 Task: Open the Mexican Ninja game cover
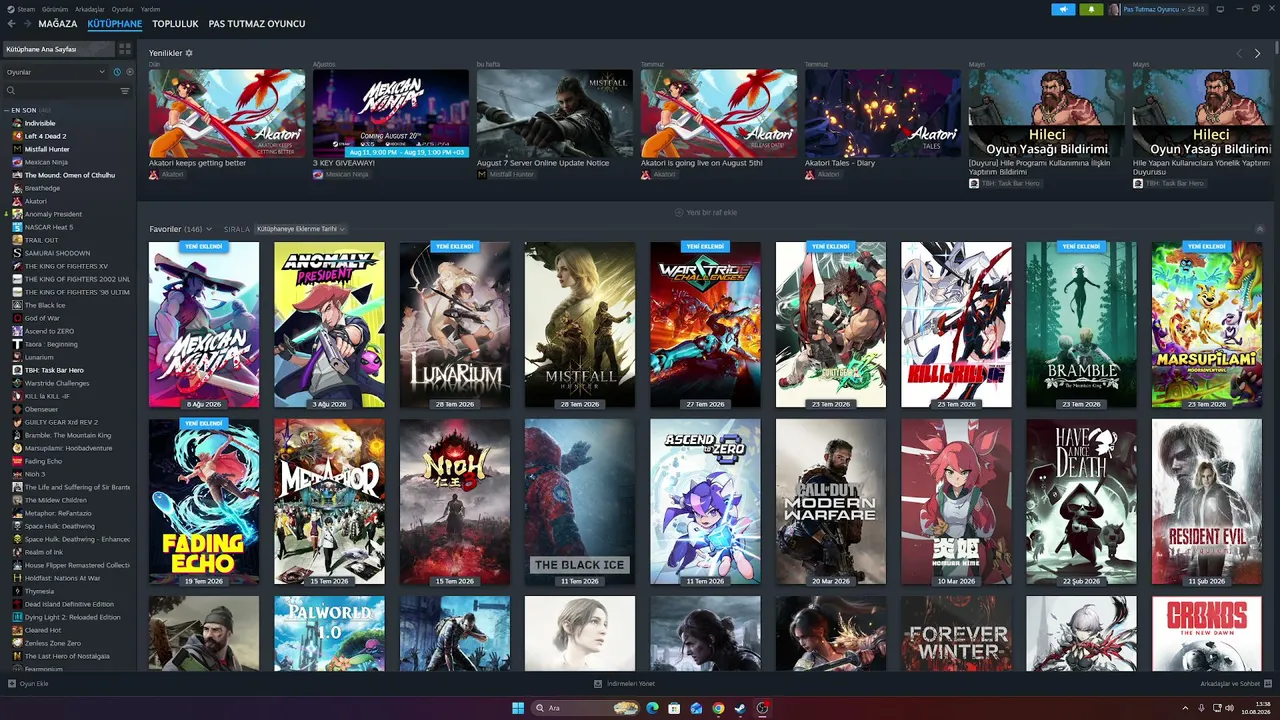pos(204,325)
